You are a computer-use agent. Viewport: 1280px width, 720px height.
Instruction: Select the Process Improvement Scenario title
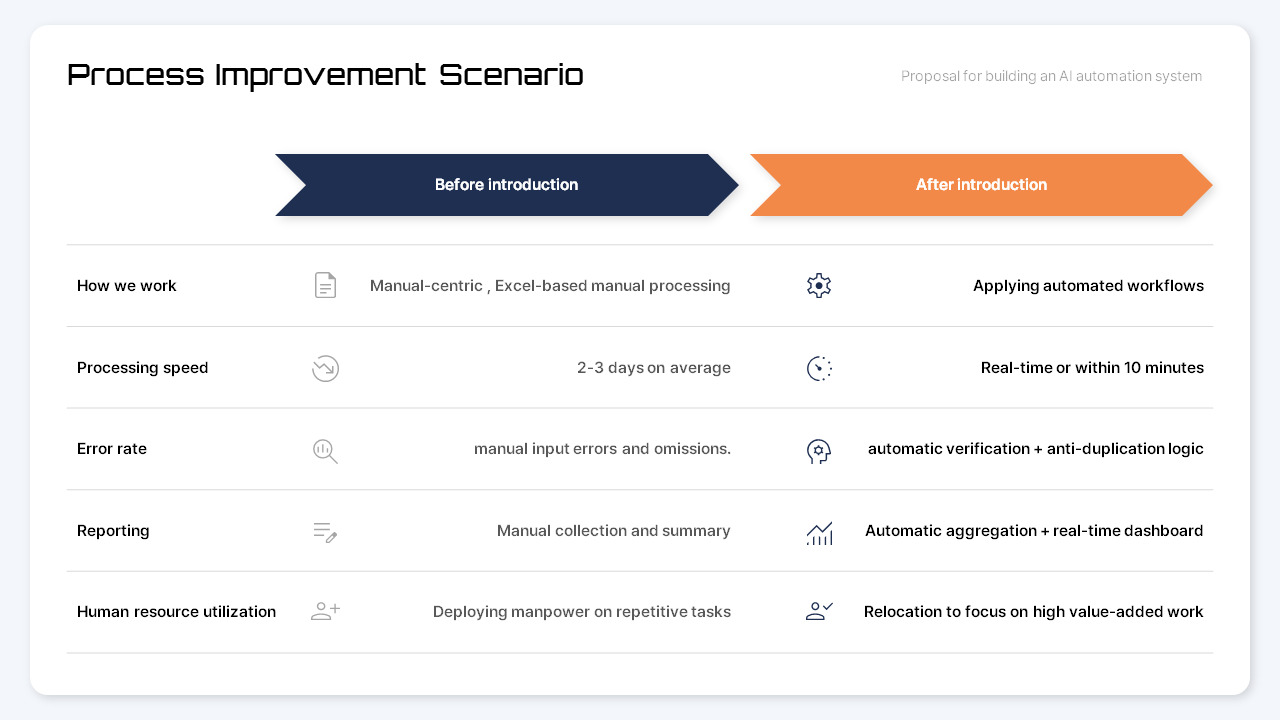[x=325, y=75]
